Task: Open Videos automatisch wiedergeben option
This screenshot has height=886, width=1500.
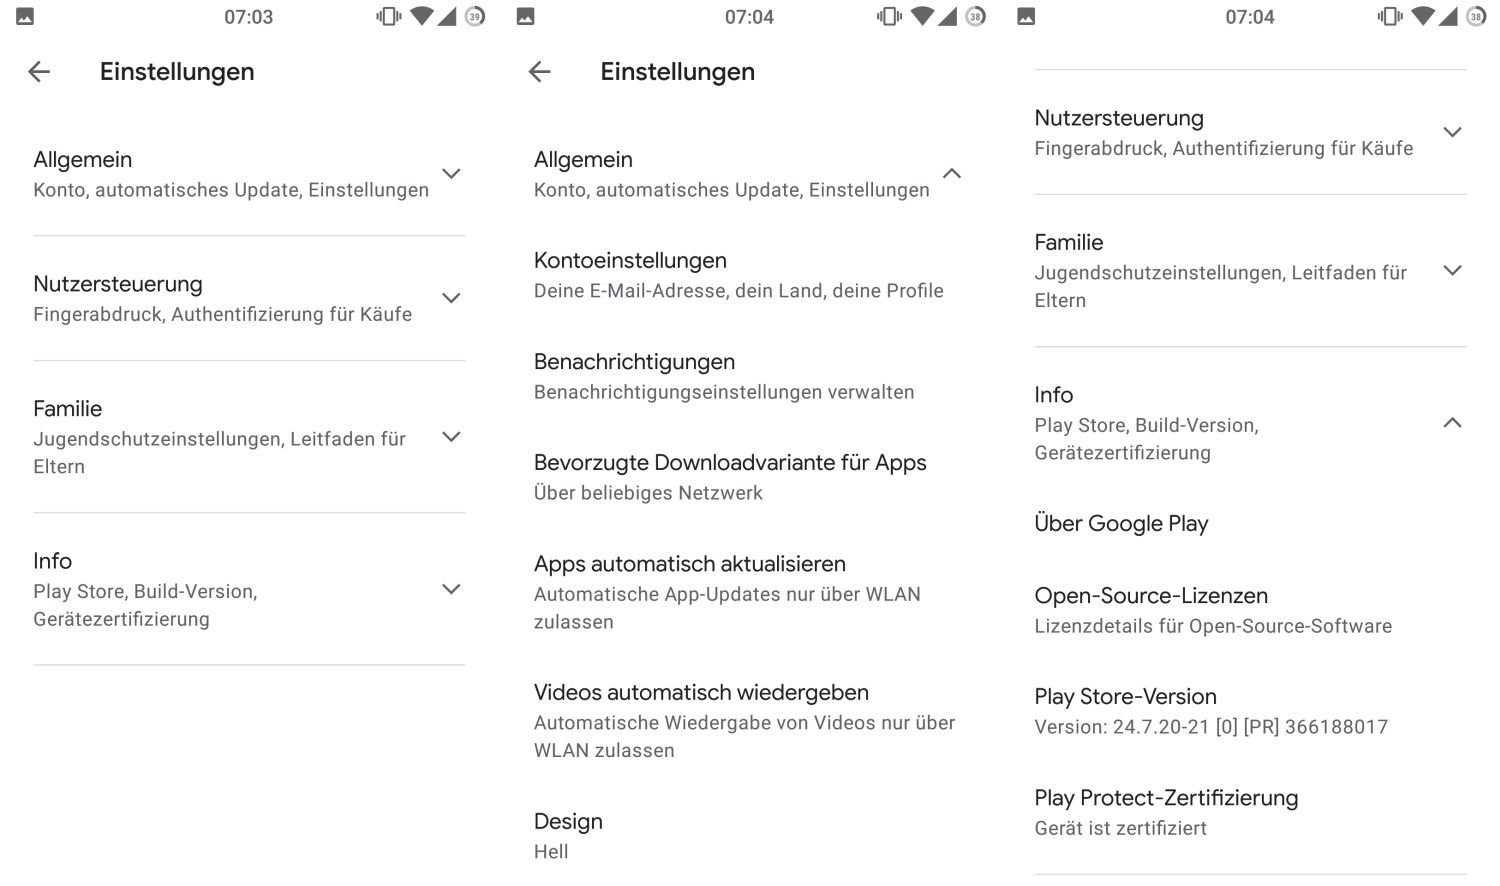Action: [x=744, y=720]
